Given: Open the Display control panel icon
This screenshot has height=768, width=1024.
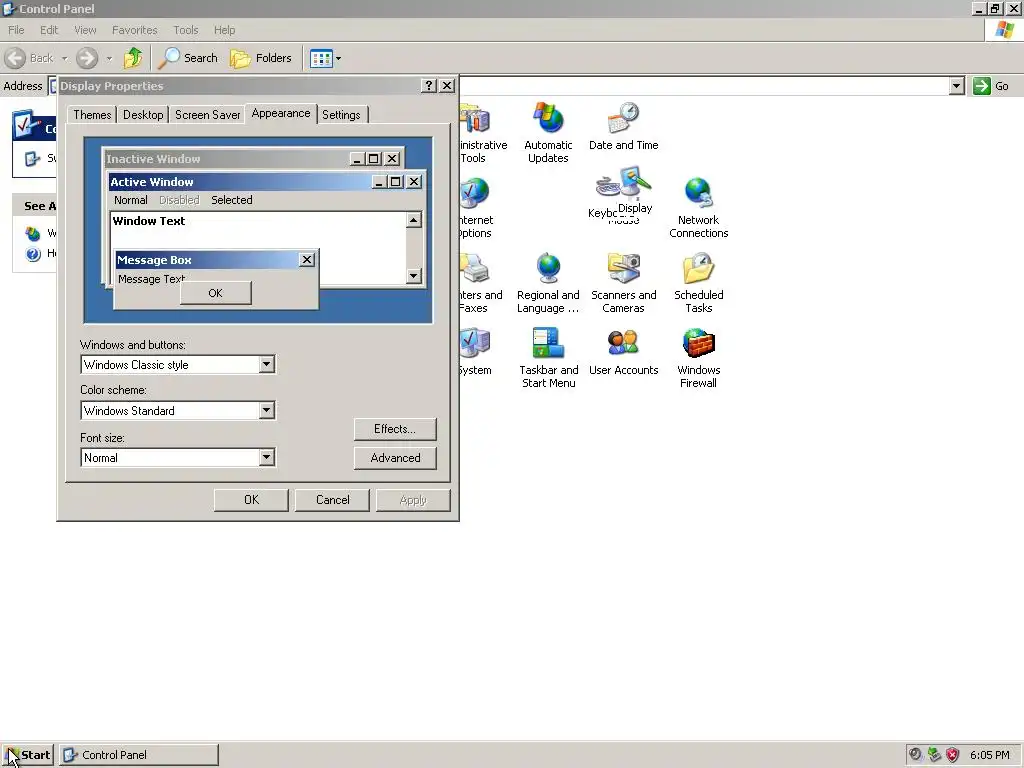Looking at the screenshot, I should (634, 190).
